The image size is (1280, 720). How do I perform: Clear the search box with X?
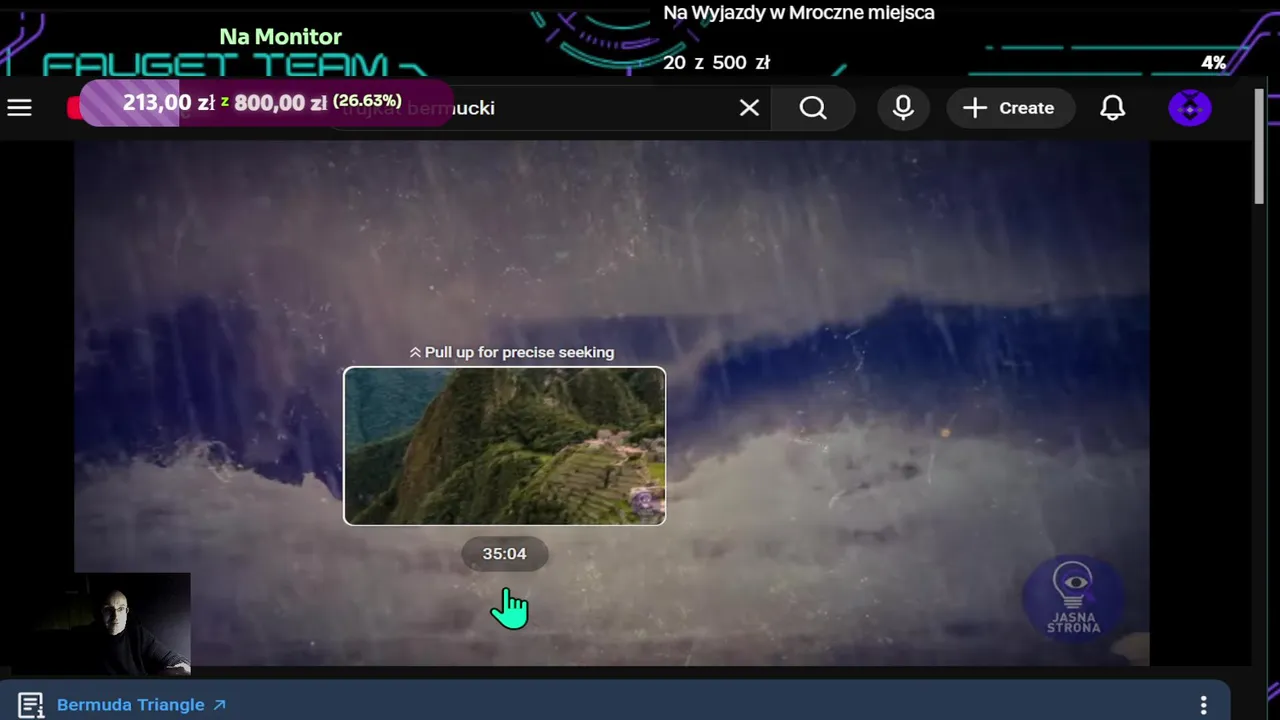tap(749, 108)
